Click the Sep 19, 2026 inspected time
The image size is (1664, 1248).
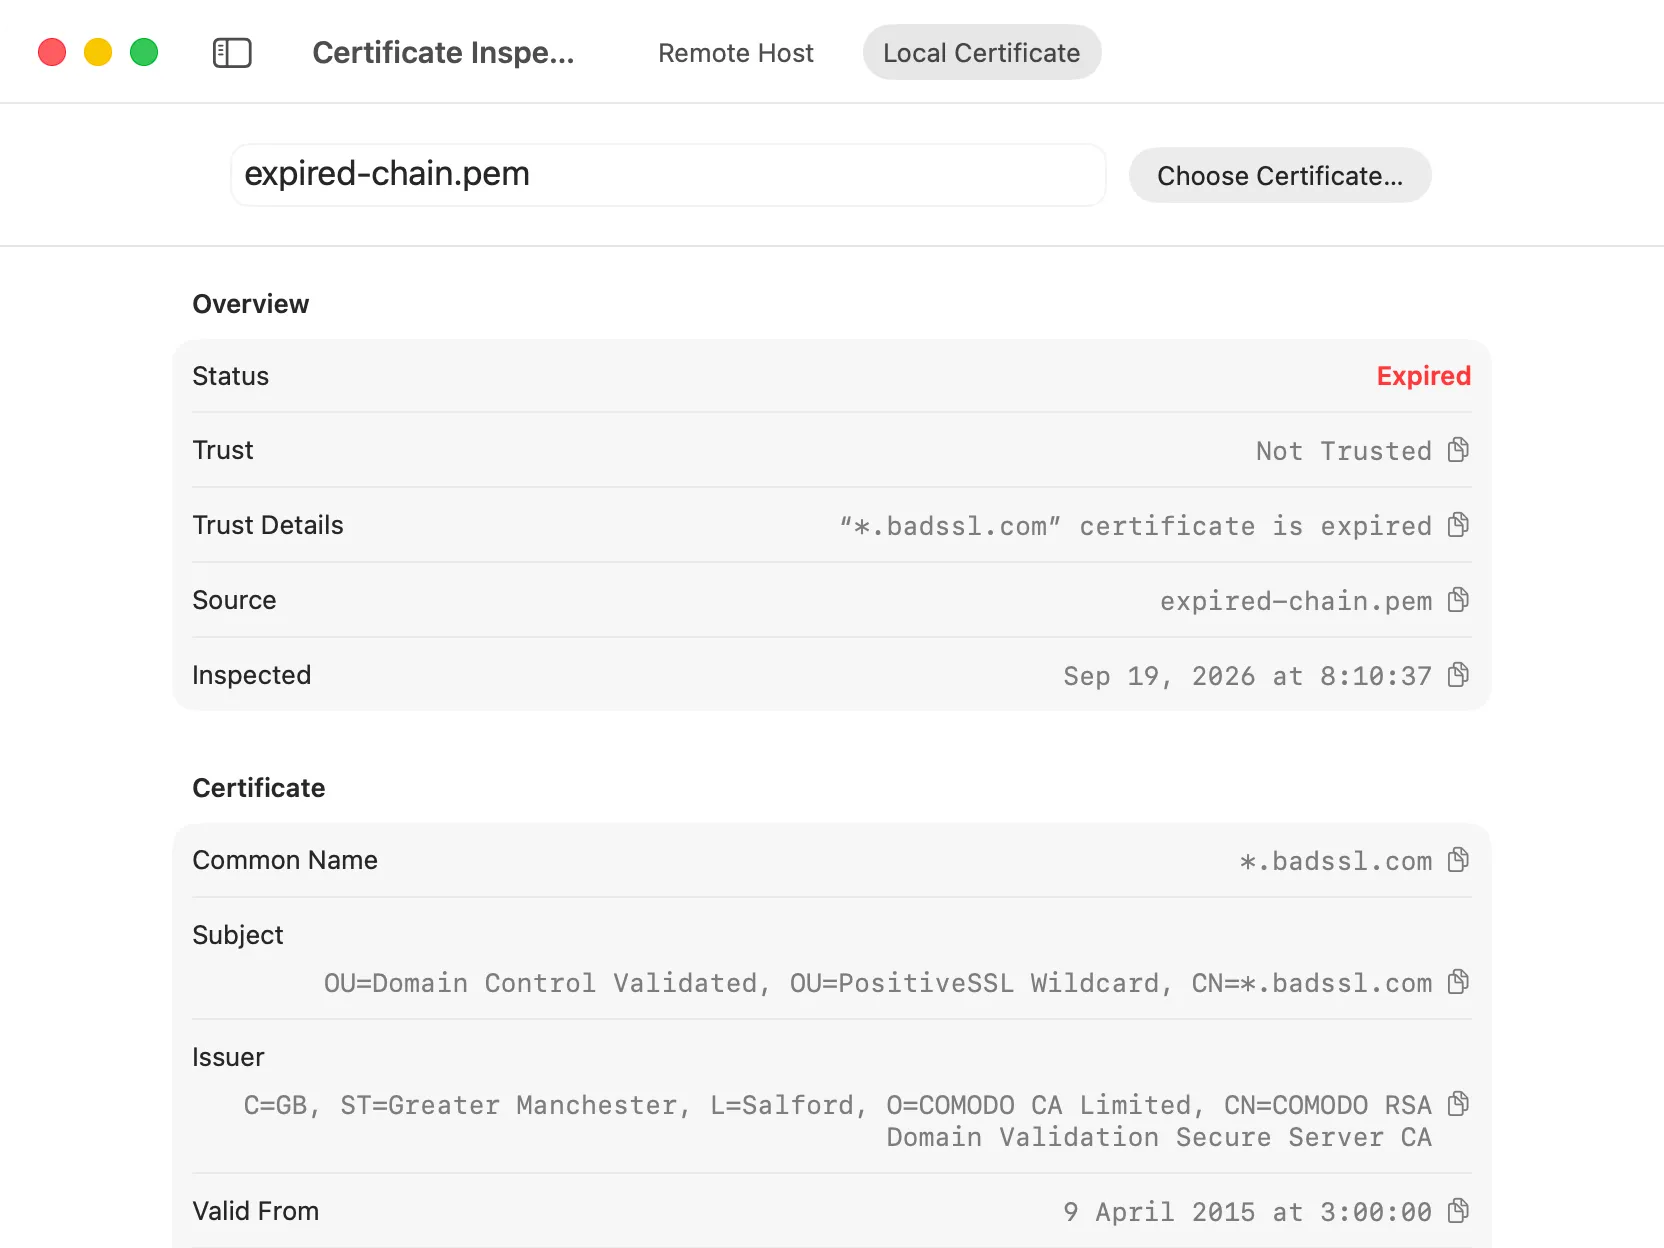pyautogui.click(x=1248, y=676)
